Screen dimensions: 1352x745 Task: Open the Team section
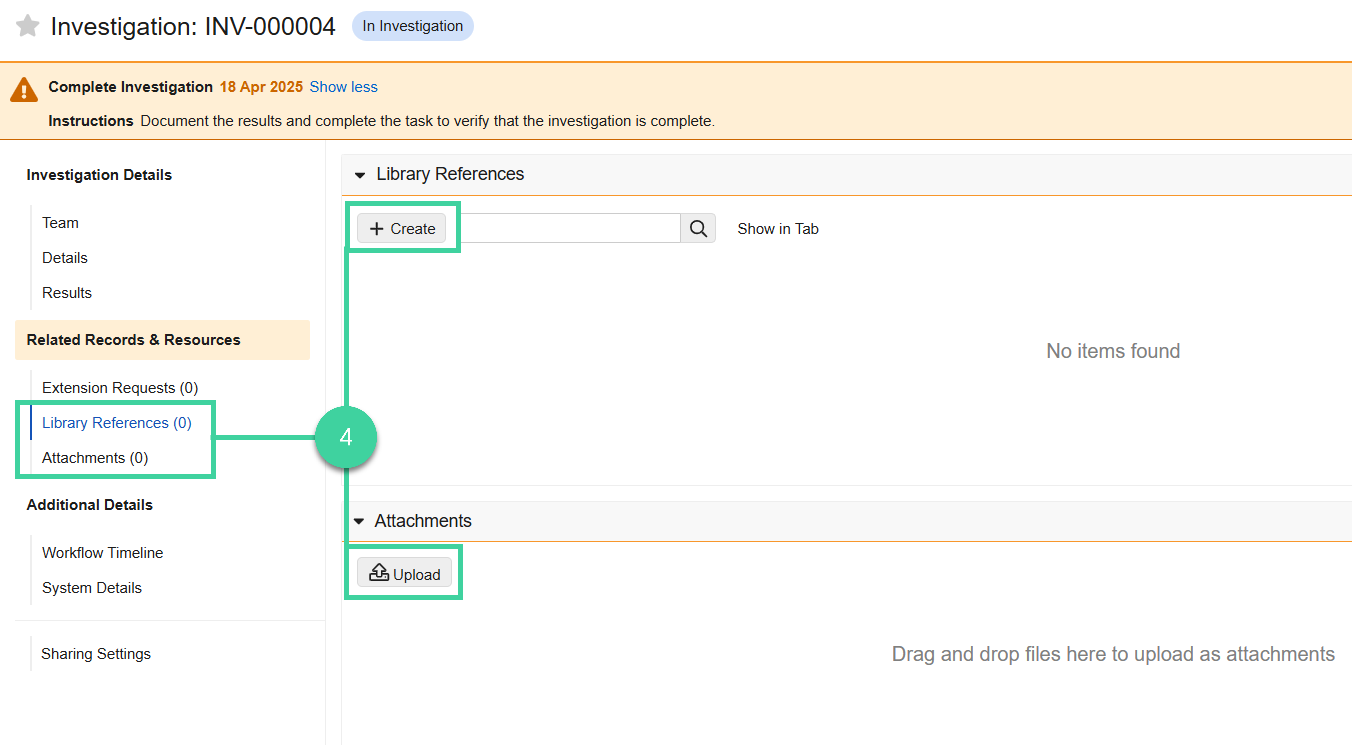coord(60,223)
